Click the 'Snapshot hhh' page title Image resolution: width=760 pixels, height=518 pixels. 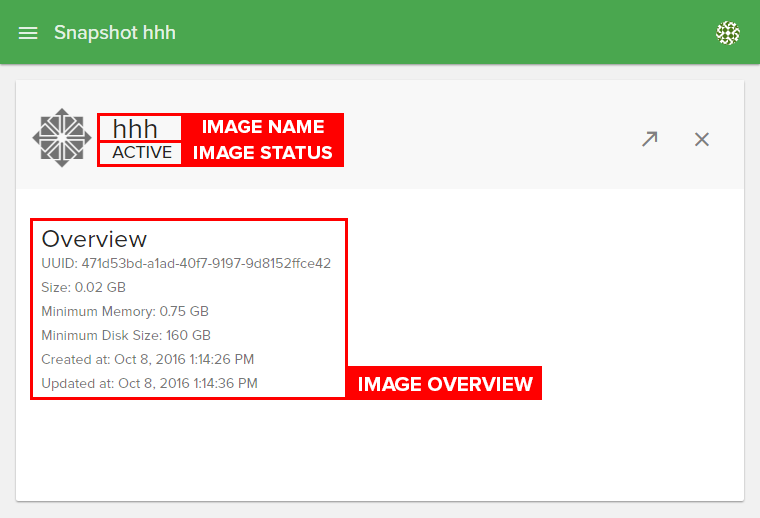[x=115, y=33]
